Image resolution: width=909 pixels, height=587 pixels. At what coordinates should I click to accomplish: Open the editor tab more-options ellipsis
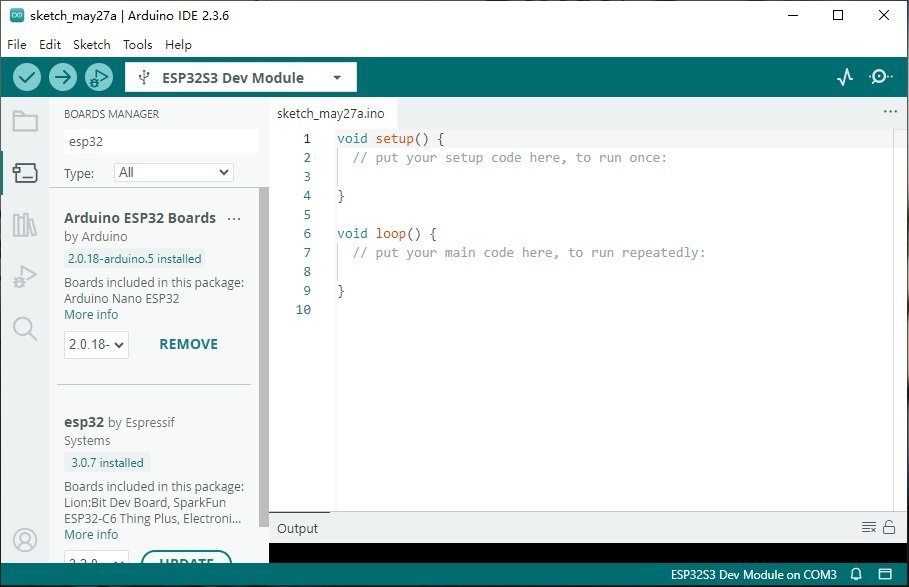point(890,111)
